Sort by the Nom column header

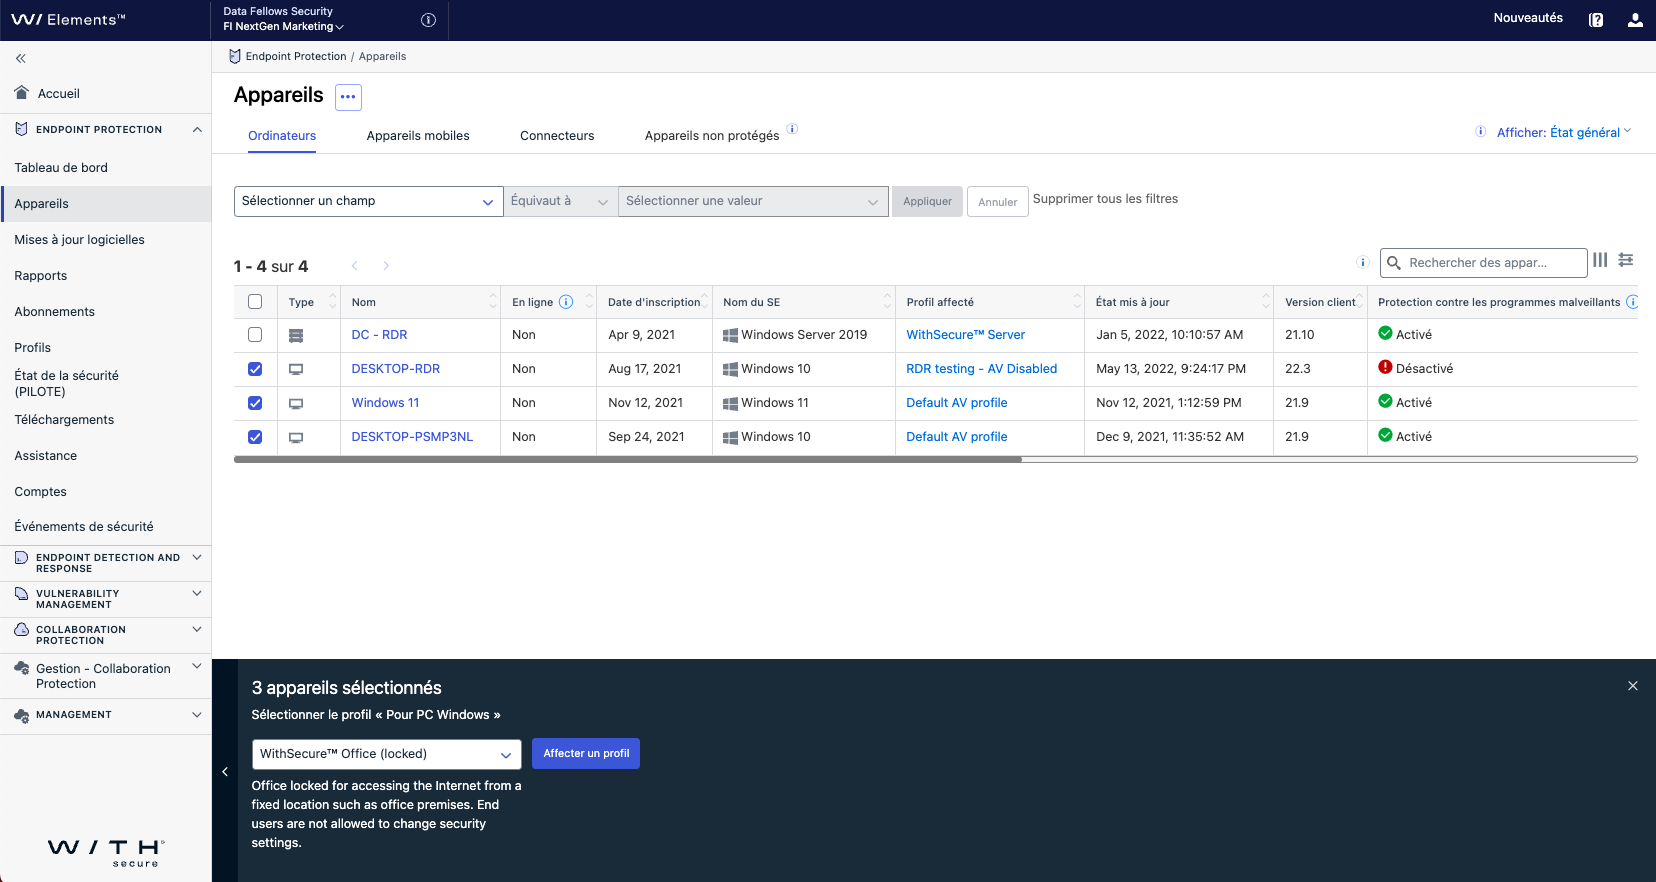pos(420,302)
